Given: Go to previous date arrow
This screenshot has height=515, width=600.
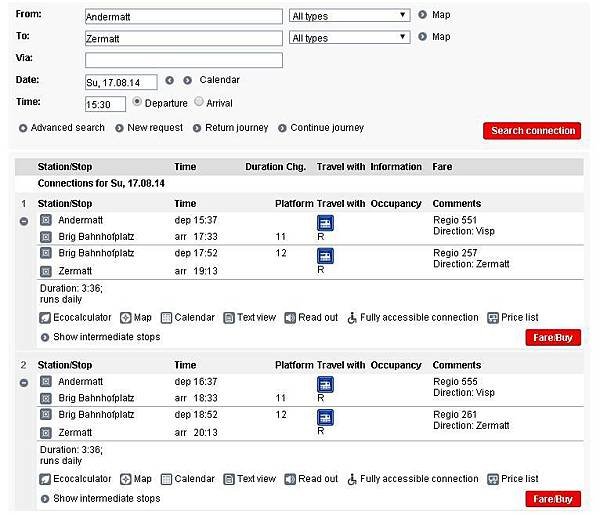Looking at the screenshot, I should [170, 80].
